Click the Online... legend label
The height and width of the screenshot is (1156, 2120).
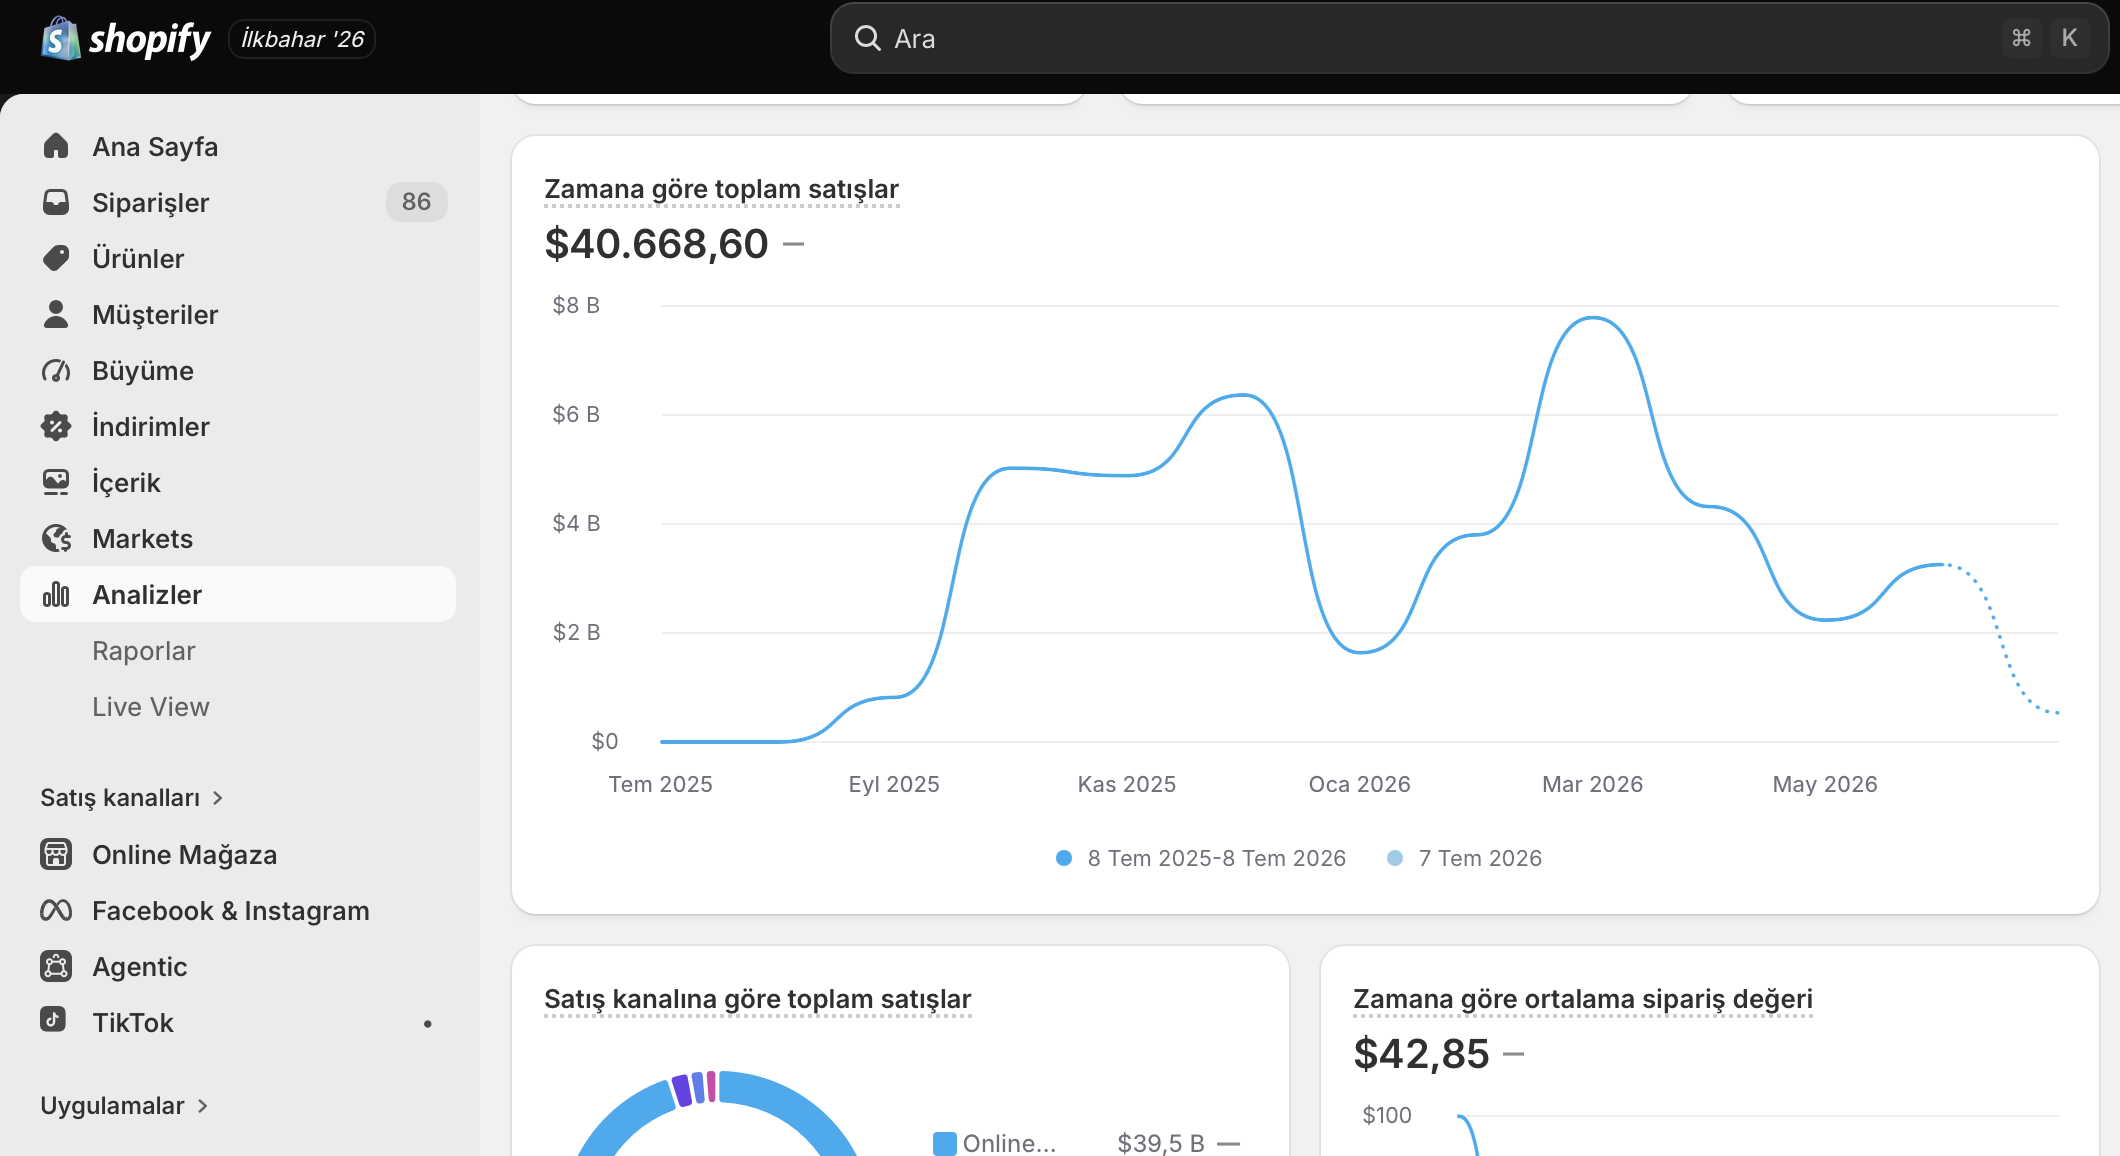click(1009, 1143)
